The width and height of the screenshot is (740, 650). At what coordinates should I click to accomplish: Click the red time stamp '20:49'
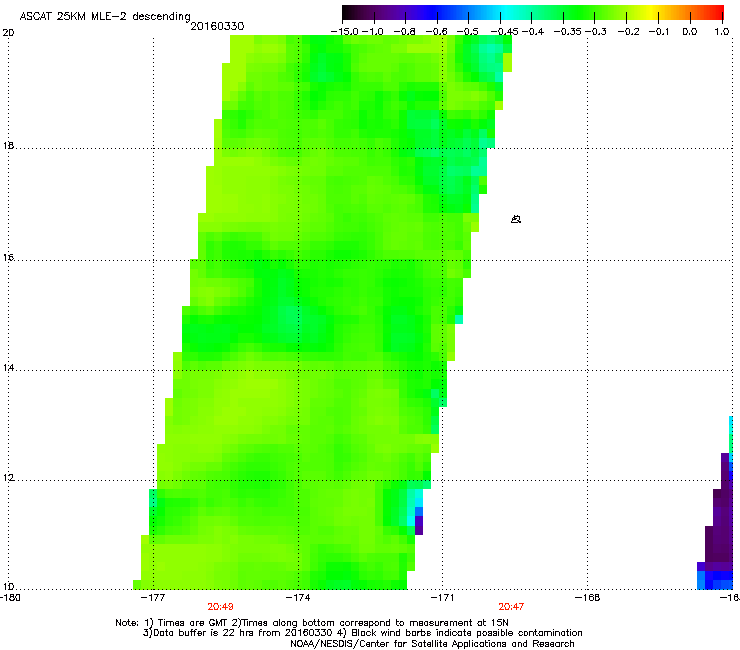(x=220, y=607)
